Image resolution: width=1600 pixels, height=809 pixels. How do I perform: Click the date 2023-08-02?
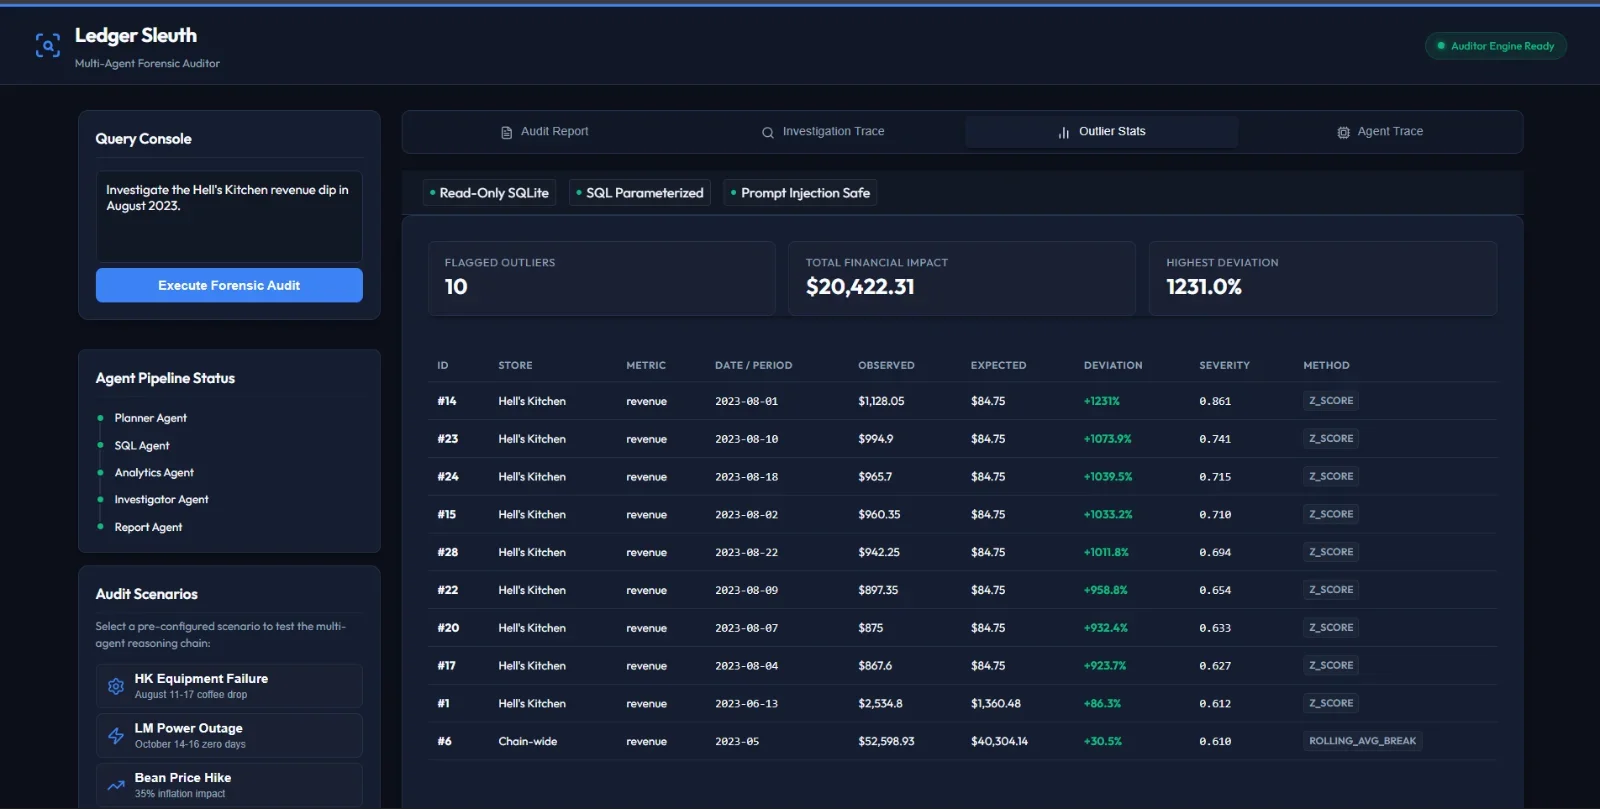coord(746,515)
